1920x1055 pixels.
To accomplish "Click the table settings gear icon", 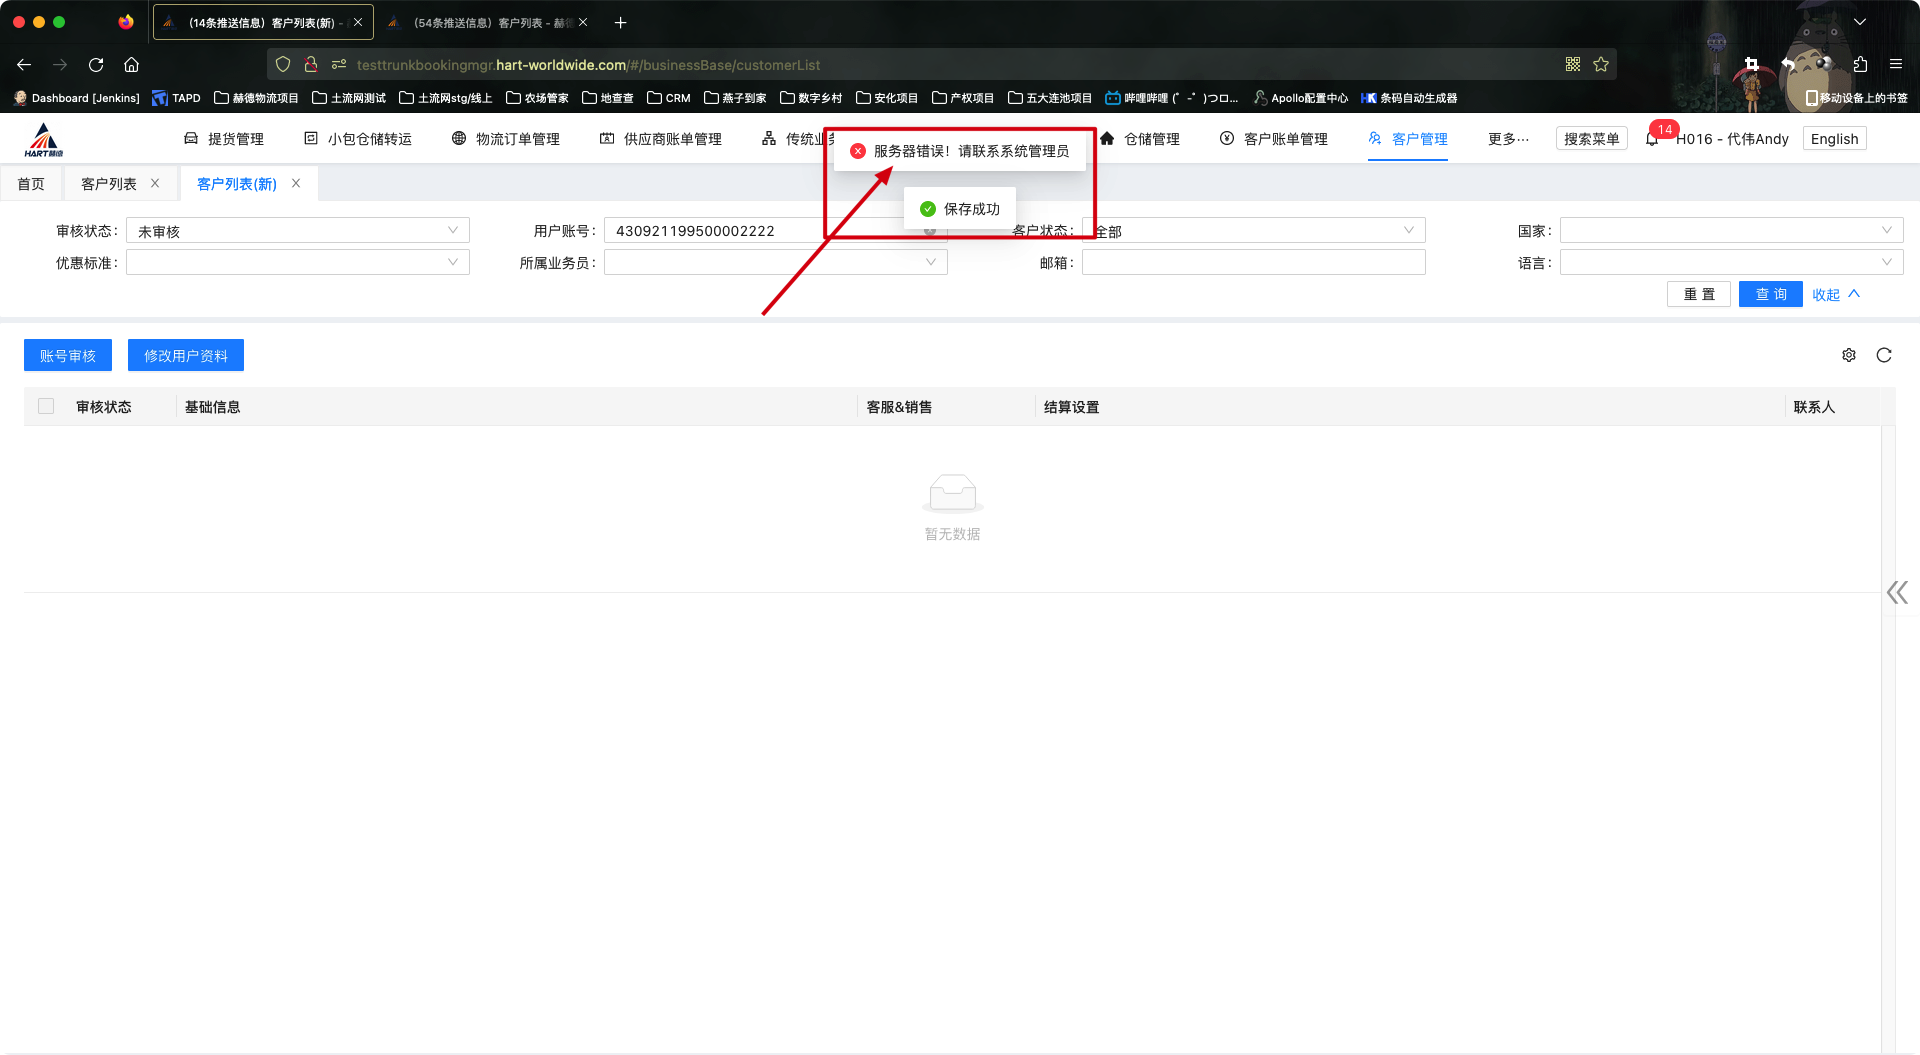I will pos(1849,355).
